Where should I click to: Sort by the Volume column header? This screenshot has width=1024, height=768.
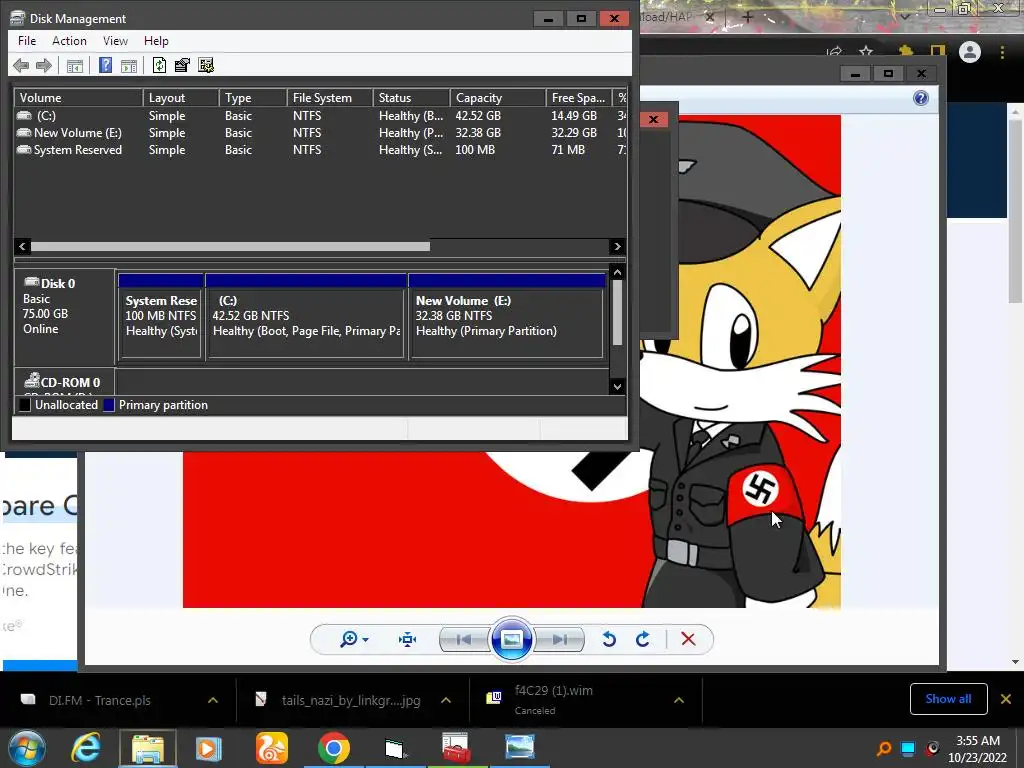78,97
